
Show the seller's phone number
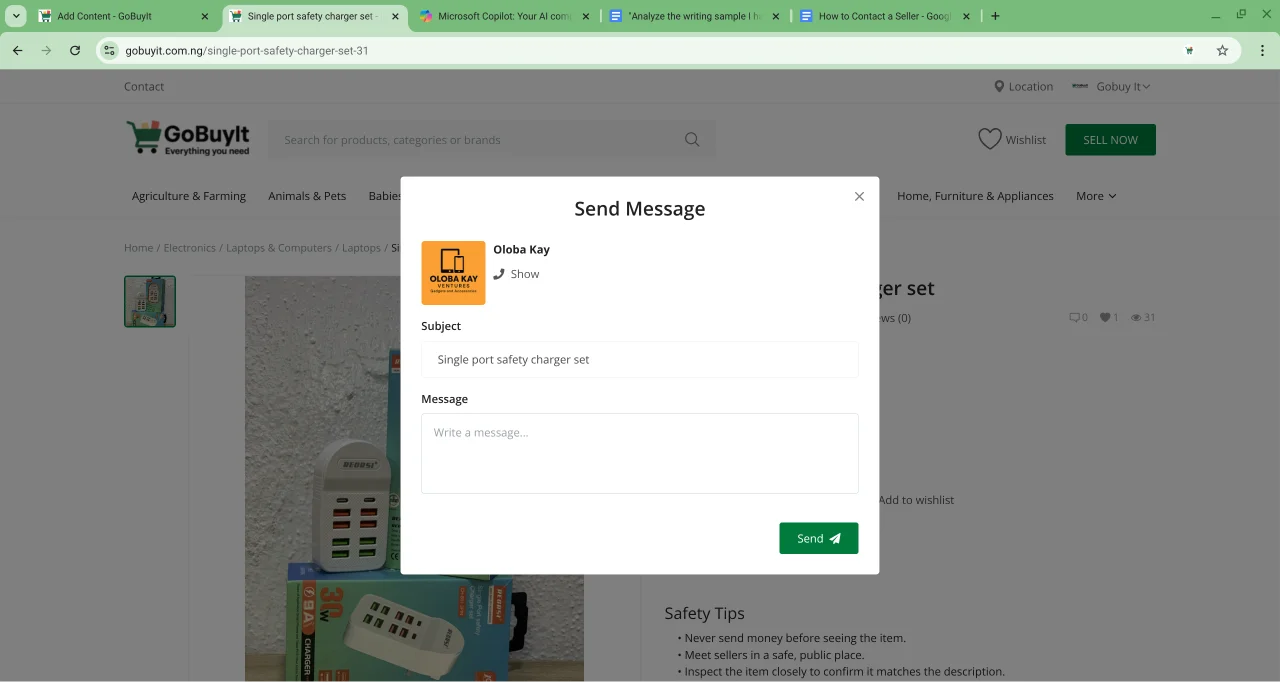(x=516, y=274)
